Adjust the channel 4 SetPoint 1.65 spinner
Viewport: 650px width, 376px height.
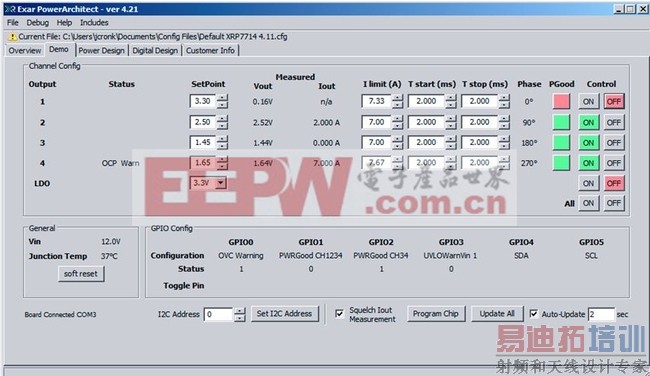coord(223,163)
